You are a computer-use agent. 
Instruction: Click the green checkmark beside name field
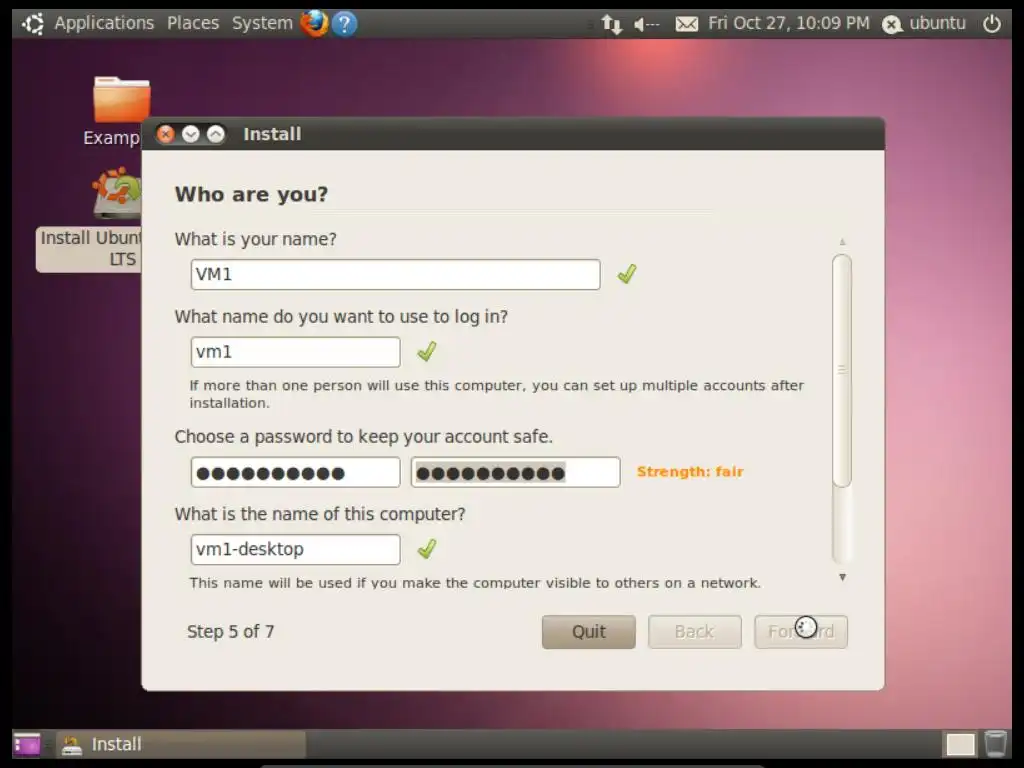point(627,274)
